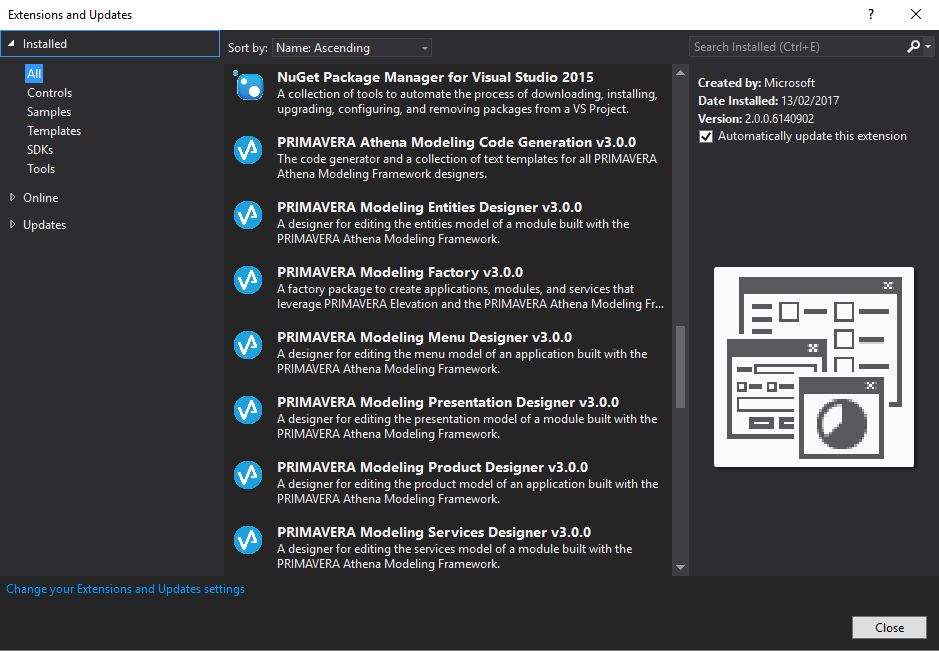
Task: Click the extension preview image thumbnail
Action: [x=814, y=367]
